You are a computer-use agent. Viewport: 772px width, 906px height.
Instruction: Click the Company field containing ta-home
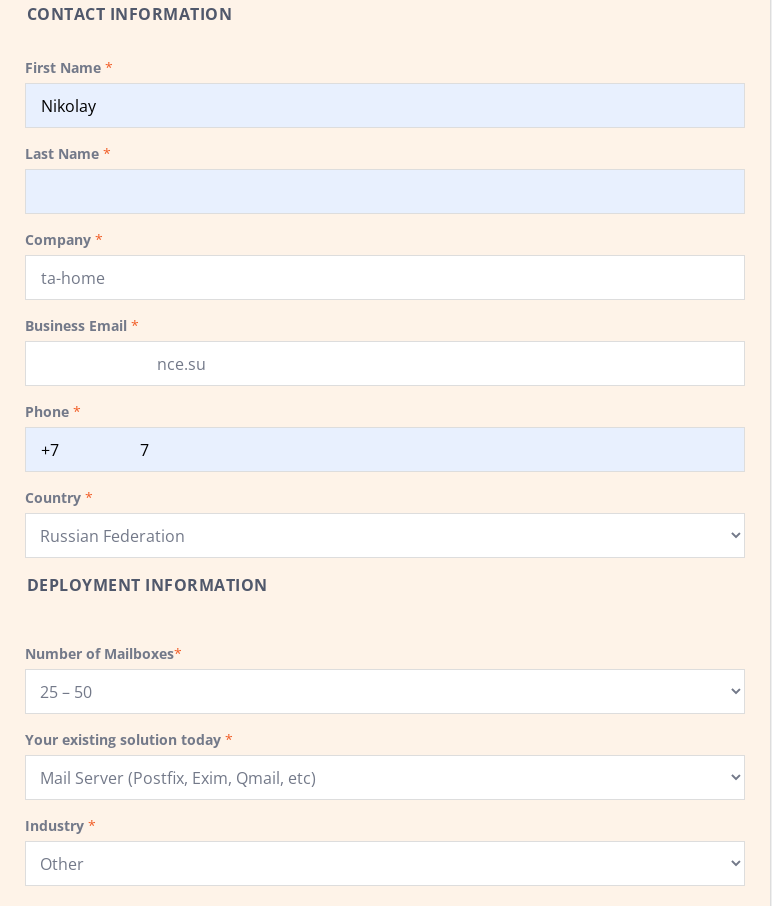[384, 278]
